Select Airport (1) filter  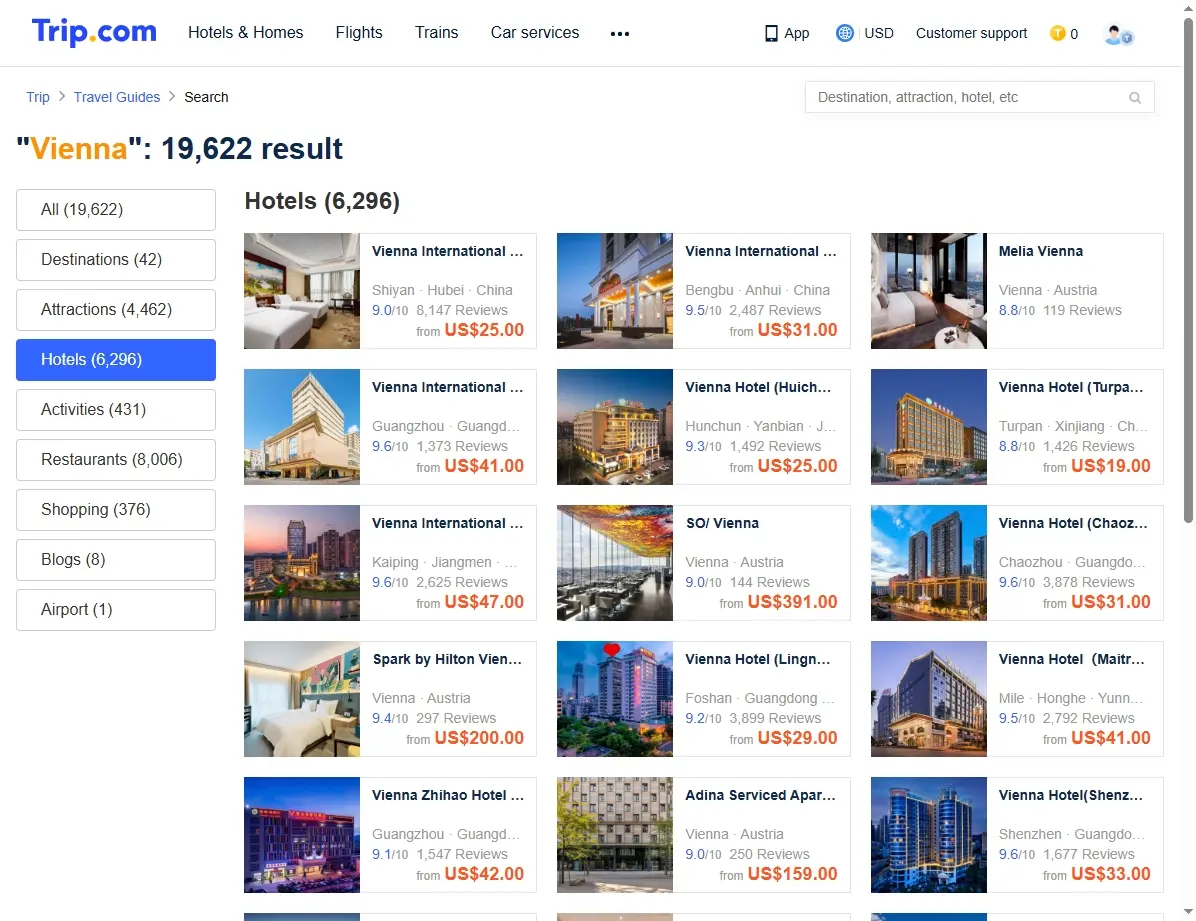pos(116,610)
